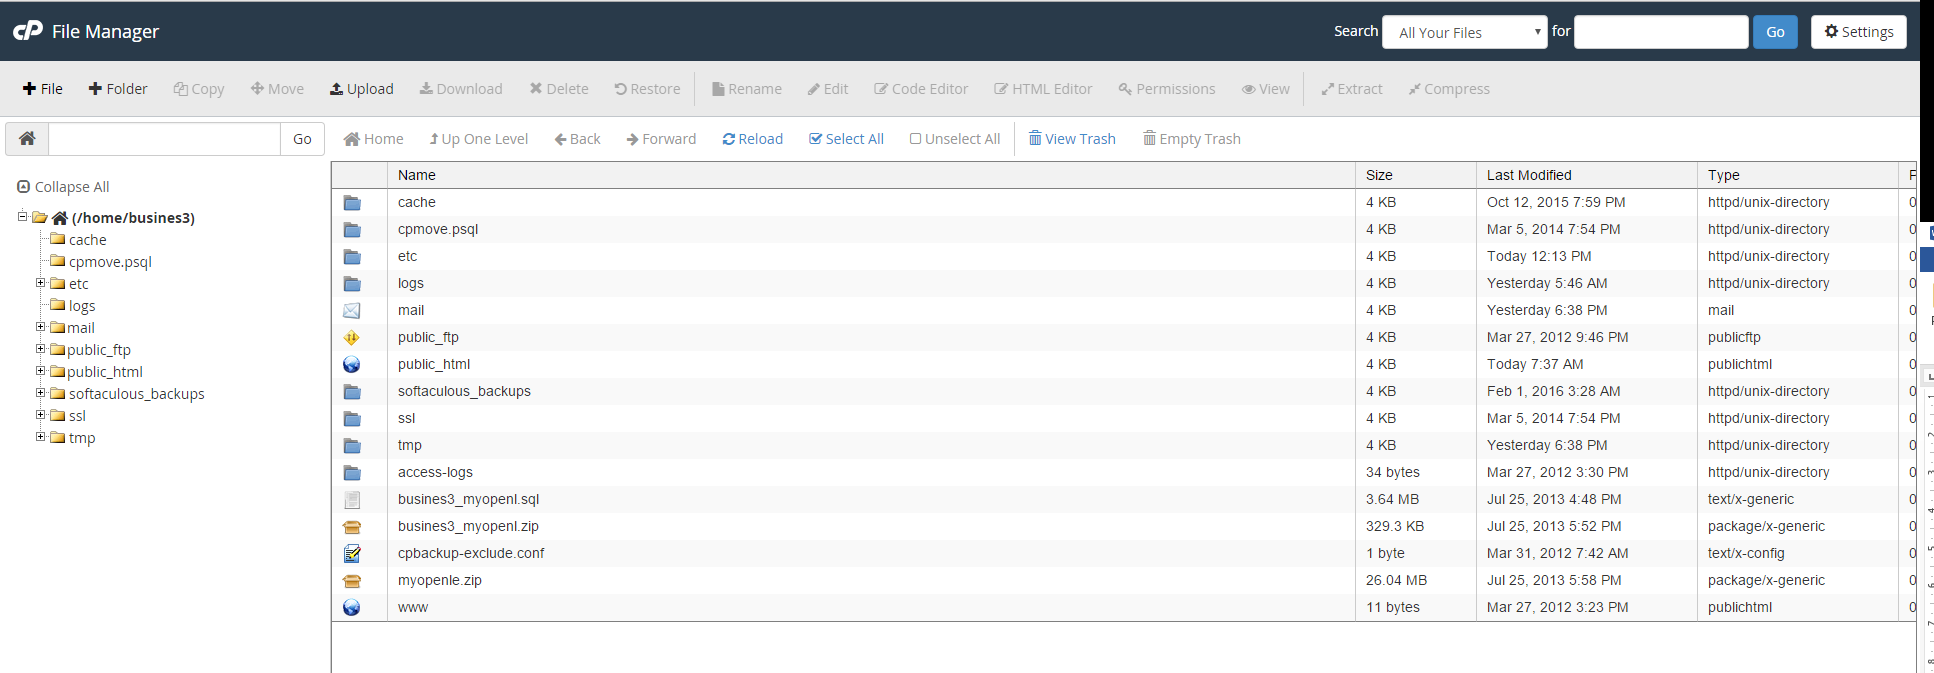
Task: Click the myopenle.zip package icon
Action: pyautogui.click(x=352, y=581)
